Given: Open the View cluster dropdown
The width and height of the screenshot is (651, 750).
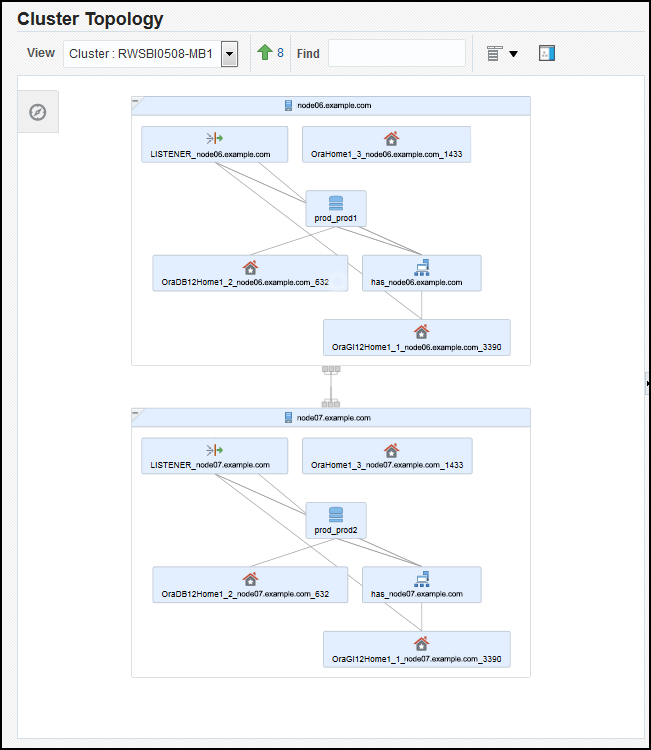Looking at the screenshot, I should coord(229,54).
